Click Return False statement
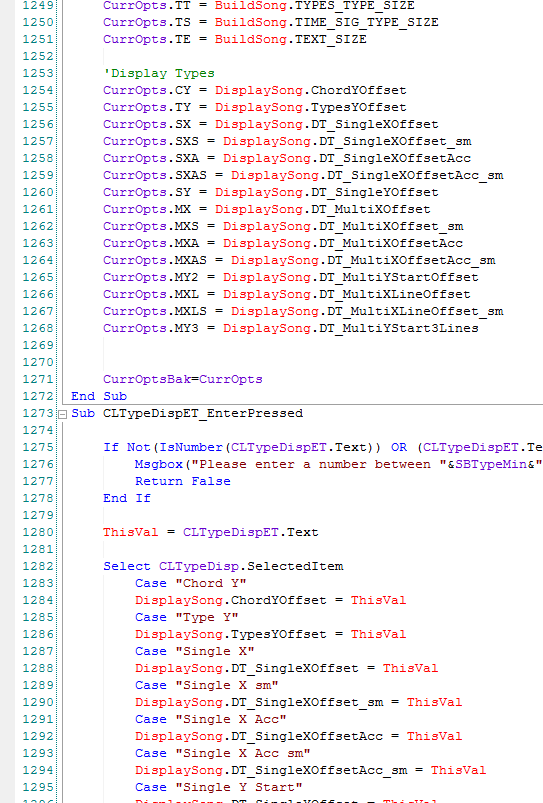Viewport: 543px width, 803px height. pos(182,481)
